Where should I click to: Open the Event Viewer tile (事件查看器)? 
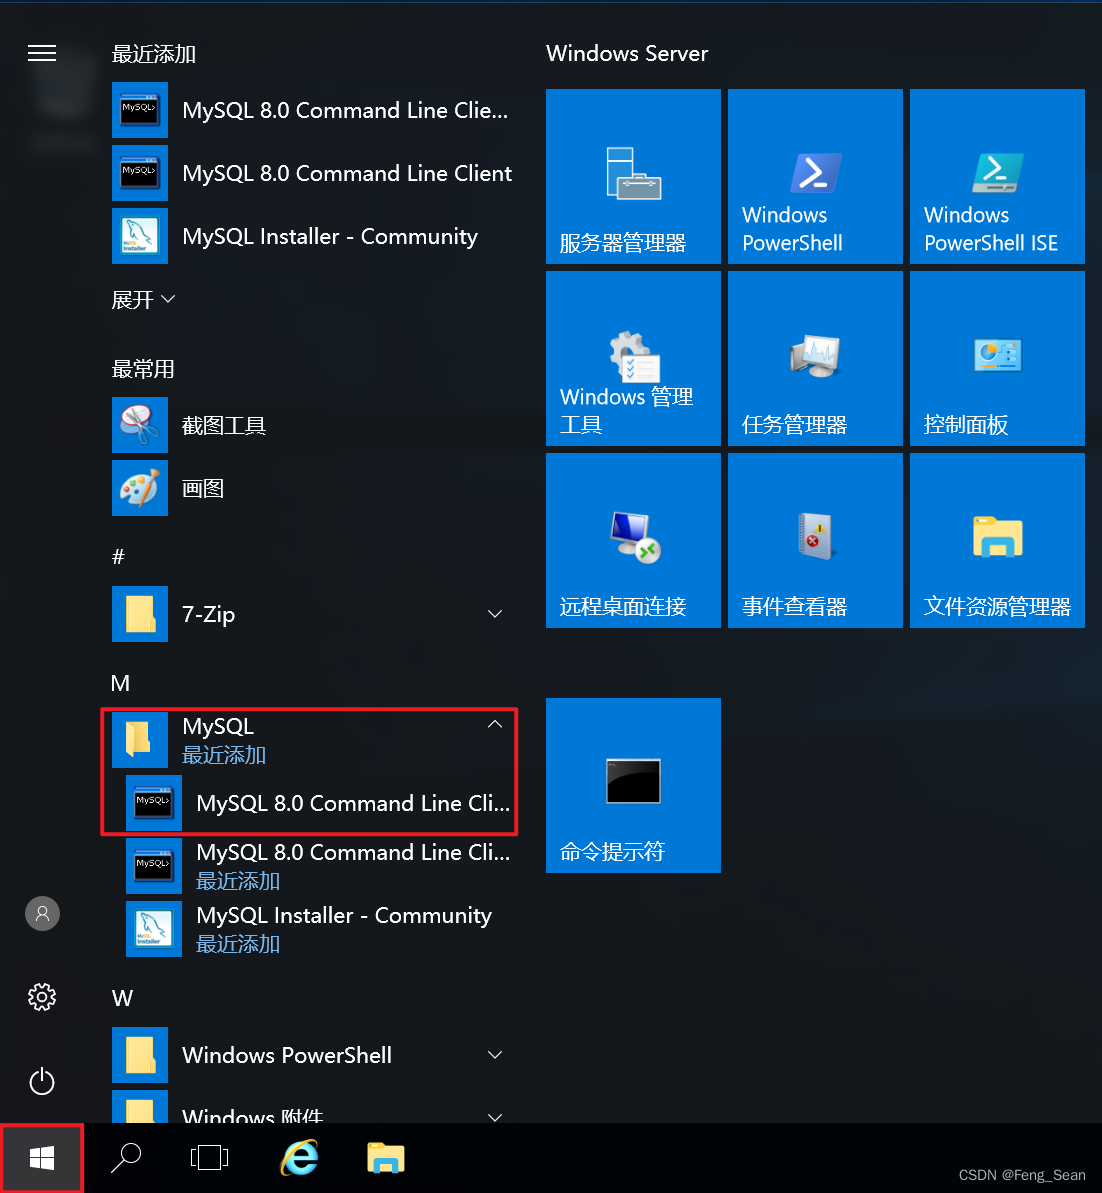pos(815,540)
